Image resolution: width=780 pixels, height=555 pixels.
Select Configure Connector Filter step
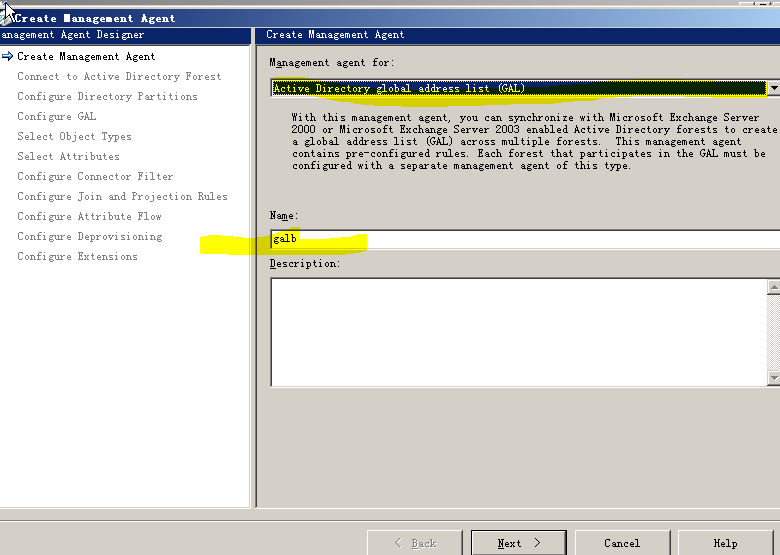tap(95, 177)
